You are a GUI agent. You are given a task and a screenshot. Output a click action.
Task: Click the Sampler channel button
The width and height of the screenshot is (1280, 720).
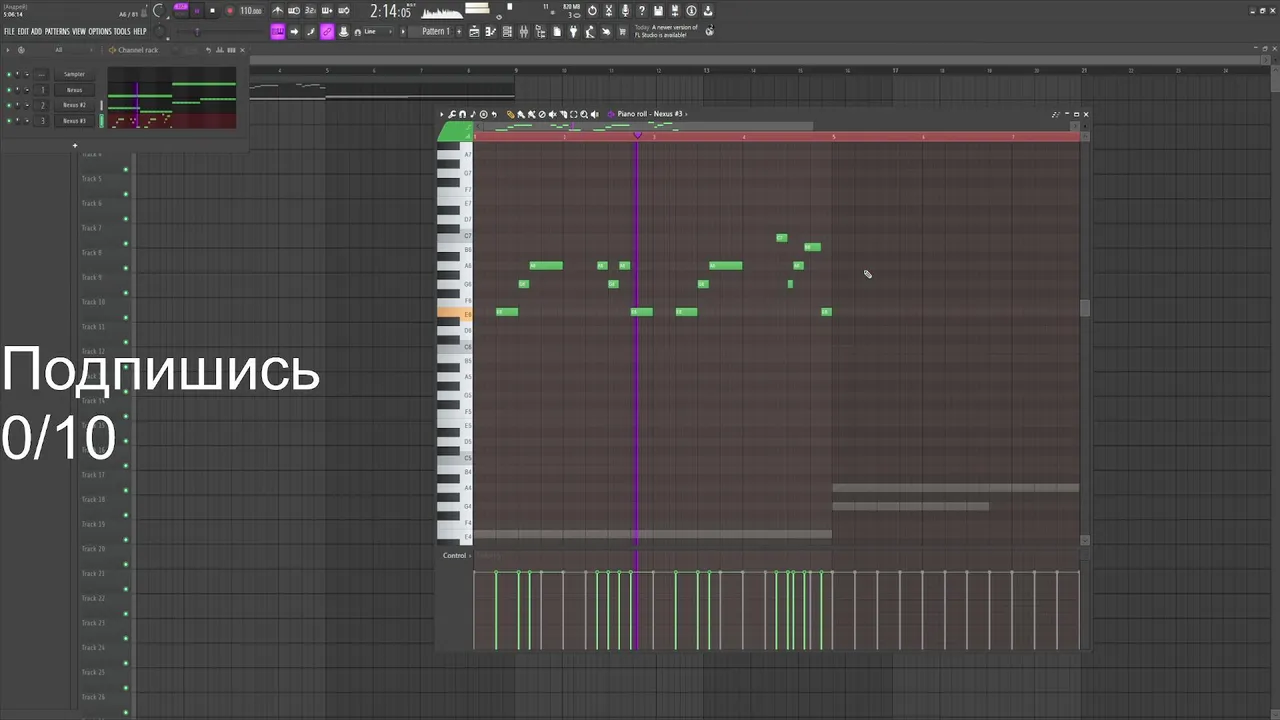[x=74, y=74]
